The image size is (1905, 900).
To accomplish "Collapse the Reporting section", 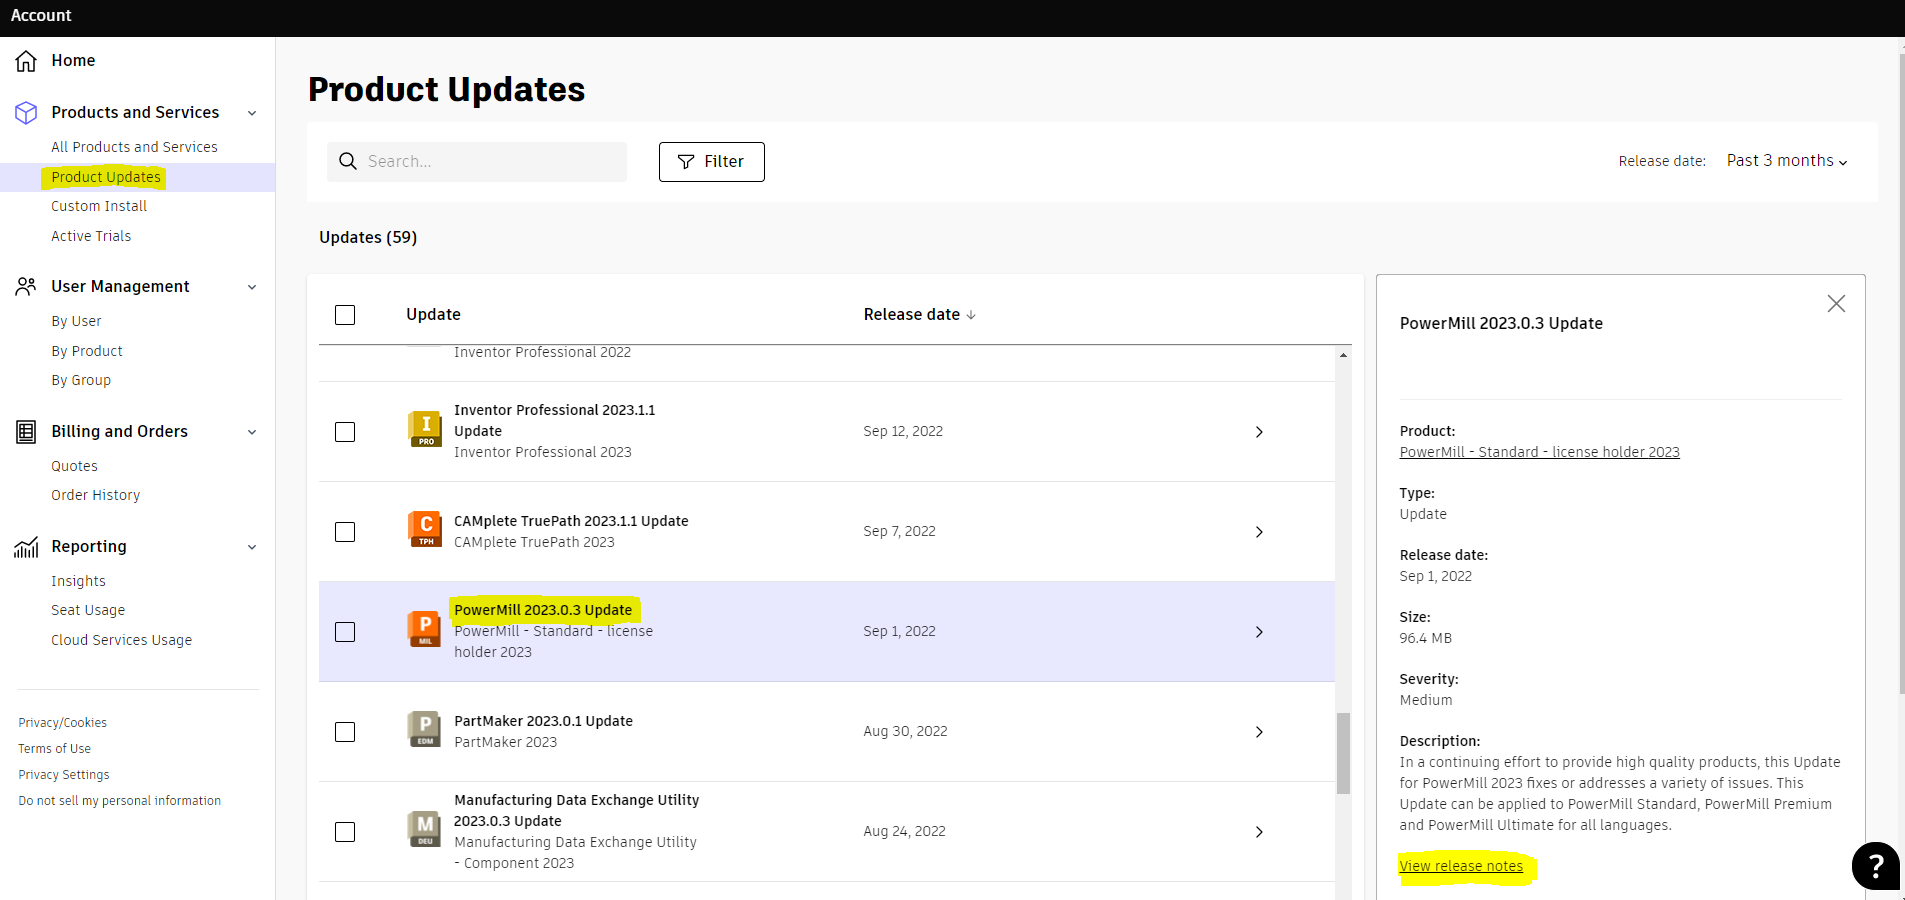I will 252,547.
